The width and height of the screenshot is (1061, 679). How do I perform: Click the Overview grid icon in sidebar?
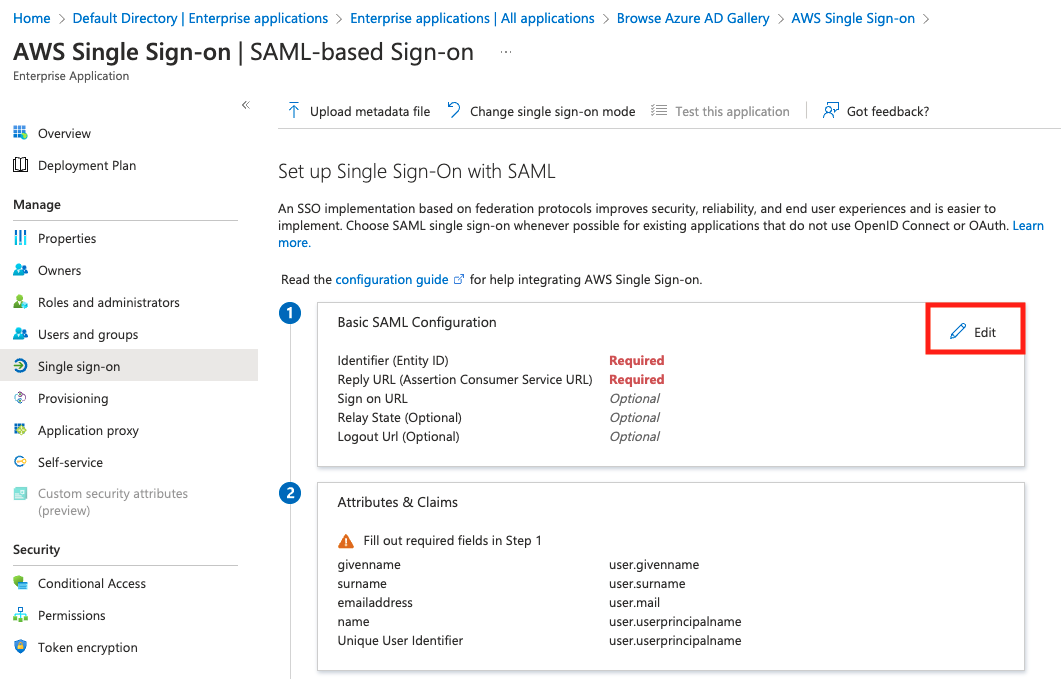pyautogui.click(x=20, y=133)
